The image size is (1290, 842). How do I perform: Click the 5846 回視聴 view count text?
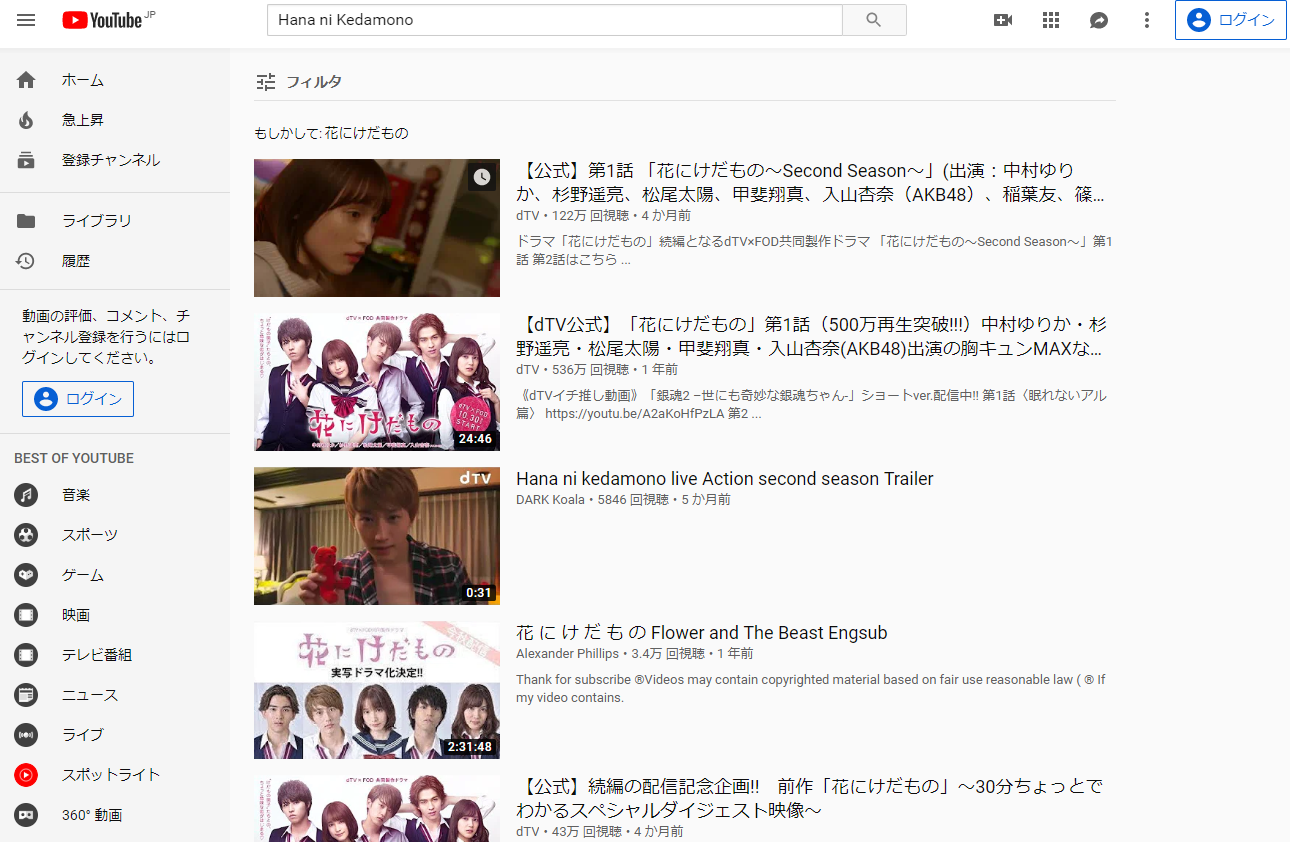click(634, 499)
